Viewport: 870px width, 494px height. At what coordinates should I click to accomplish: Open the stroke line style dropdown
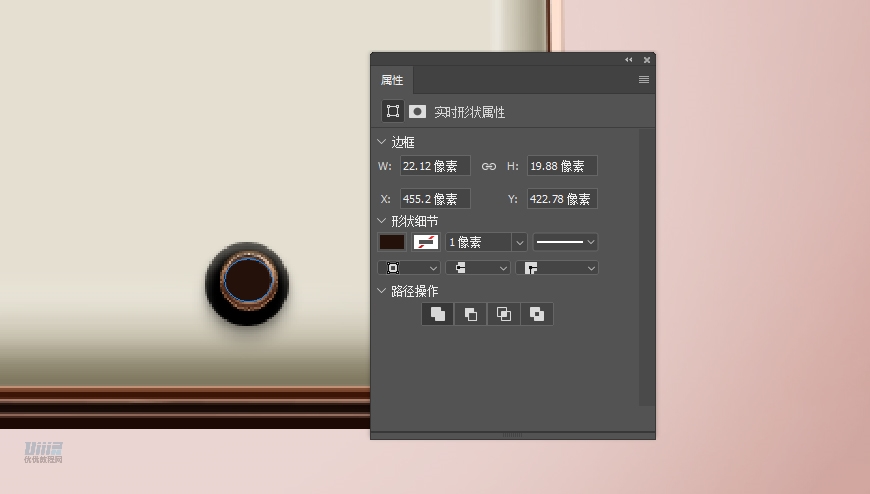[565, 242]
